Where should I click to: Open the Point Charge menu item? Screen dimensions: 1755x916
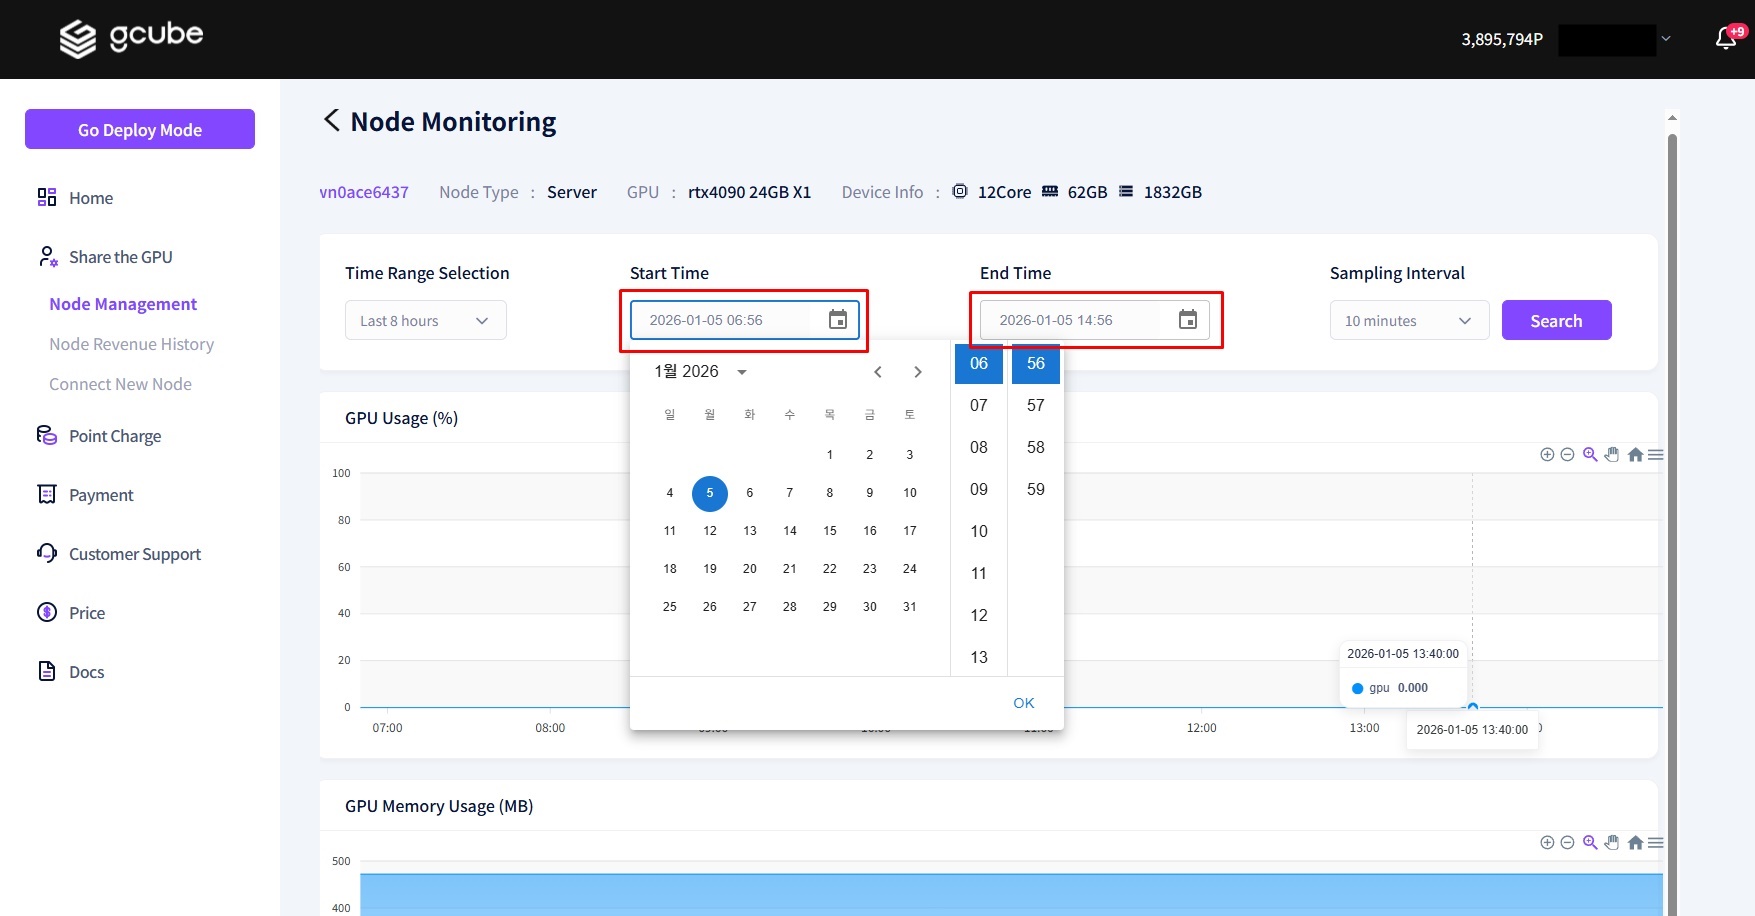115,436
